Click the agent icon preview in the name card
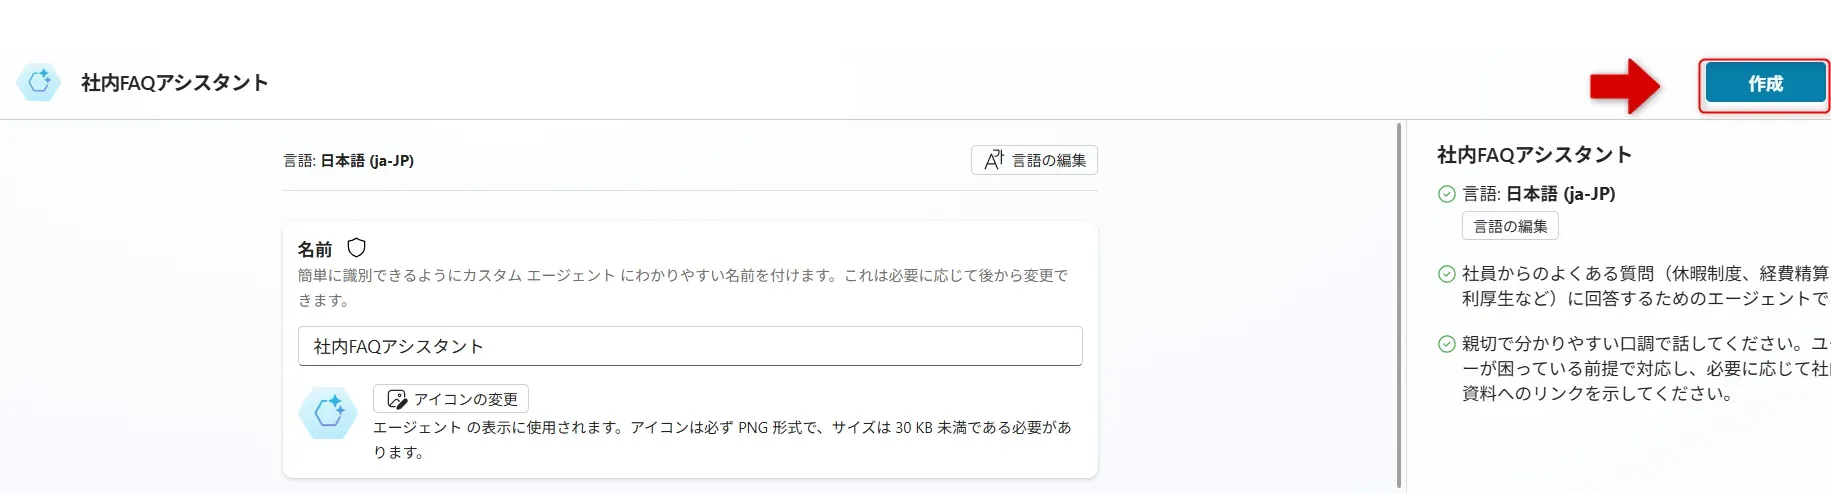 [328, 412]
